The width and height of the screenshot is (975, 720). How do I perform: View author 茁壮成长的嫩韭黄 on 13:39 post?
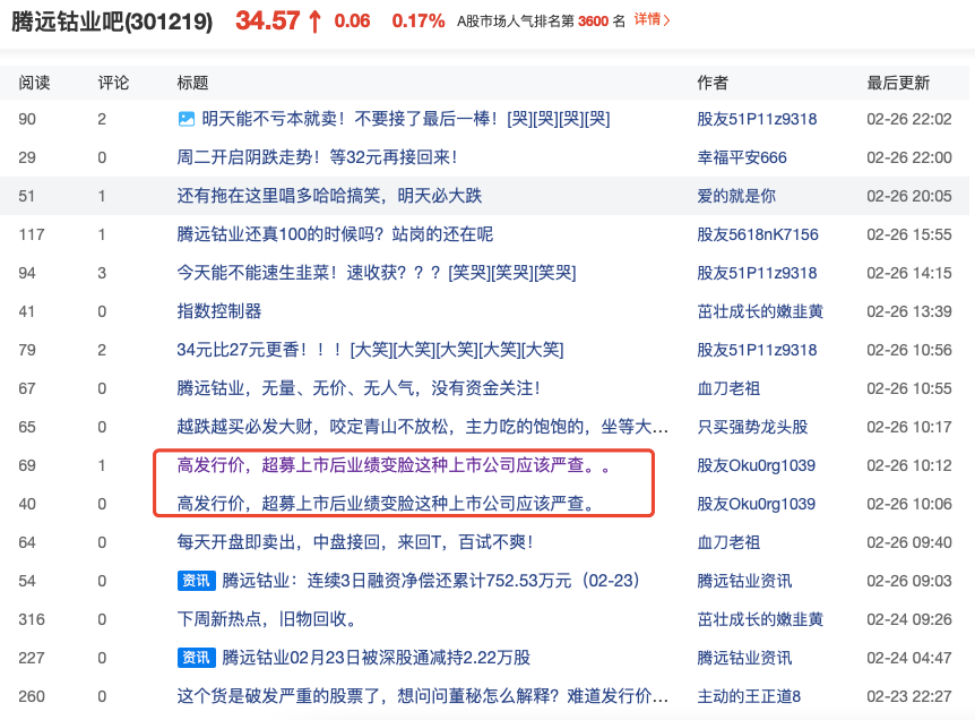[x=760, y=312]
